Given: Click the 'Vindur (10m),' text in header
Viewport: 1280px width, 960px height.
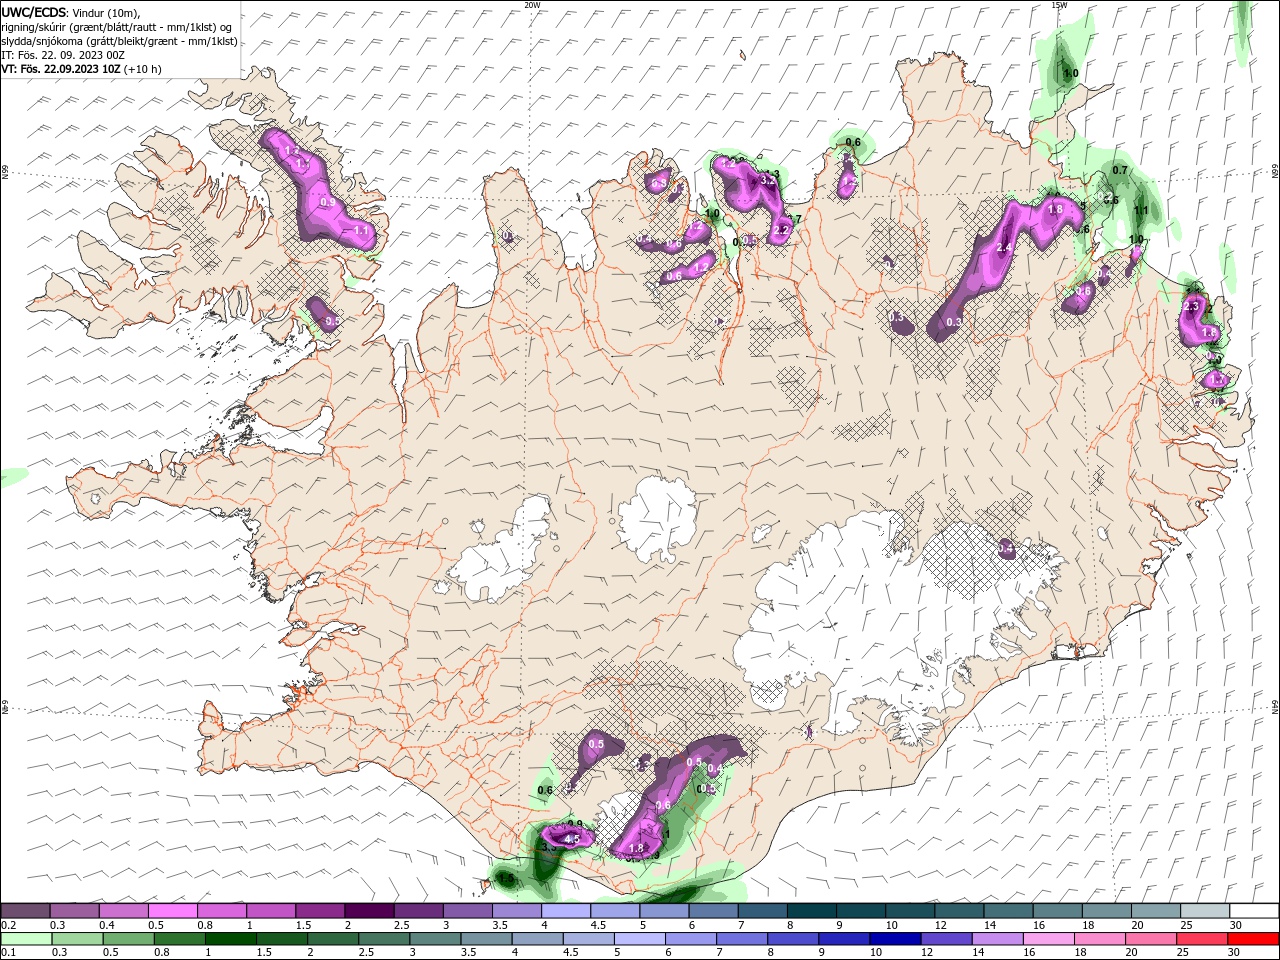Looking at the screenshot, I should click(108, 12).
